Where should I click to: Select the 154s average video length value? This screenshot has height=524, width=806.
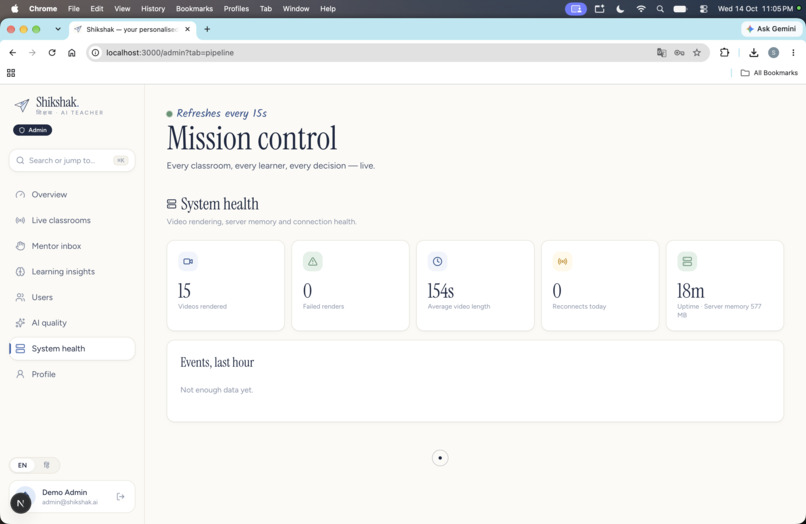click(x=441, y=291)
